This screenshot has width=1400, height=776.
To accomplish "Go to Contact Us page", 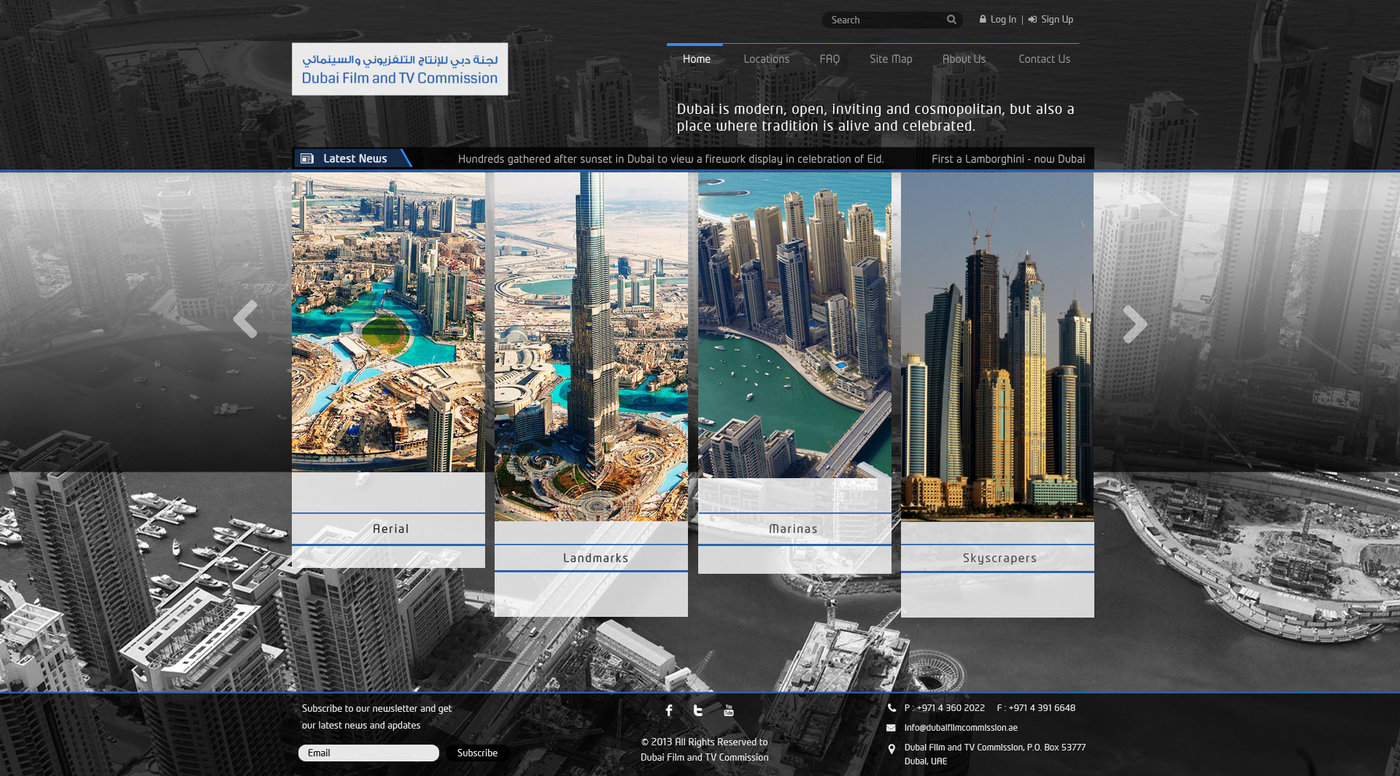I will click(1043, 59).
